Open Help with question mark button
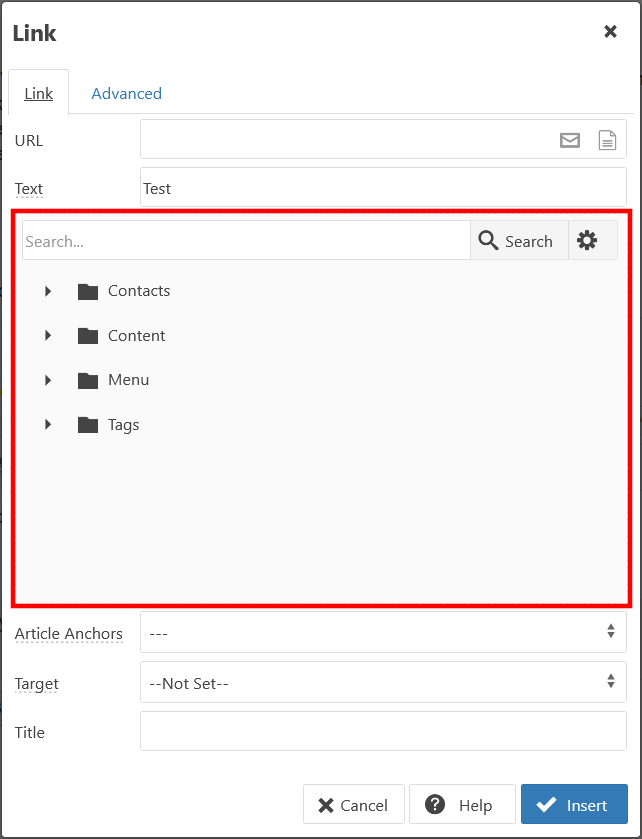The image size is (642, 839). (x=462, y=804)
